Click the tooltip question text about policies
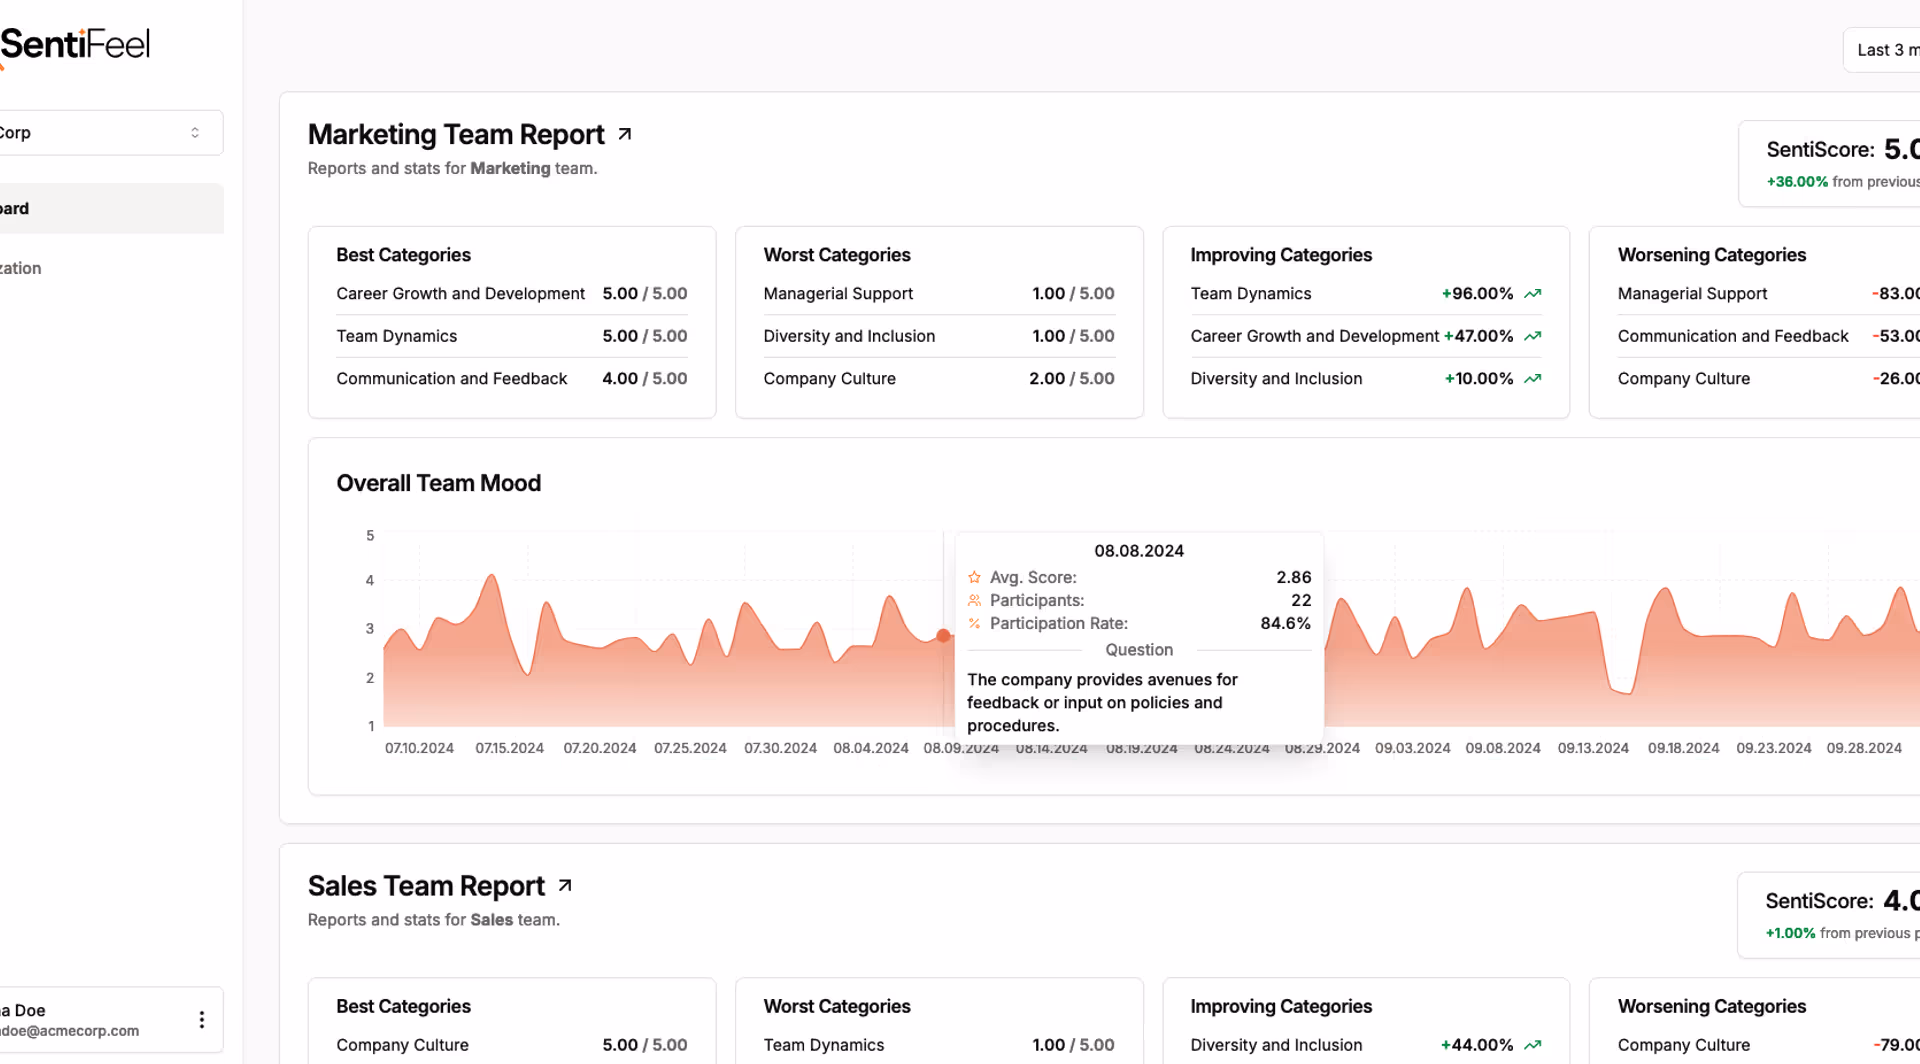The height and width of the screenshot is (1064, 1920). [x=1102, y=702]
